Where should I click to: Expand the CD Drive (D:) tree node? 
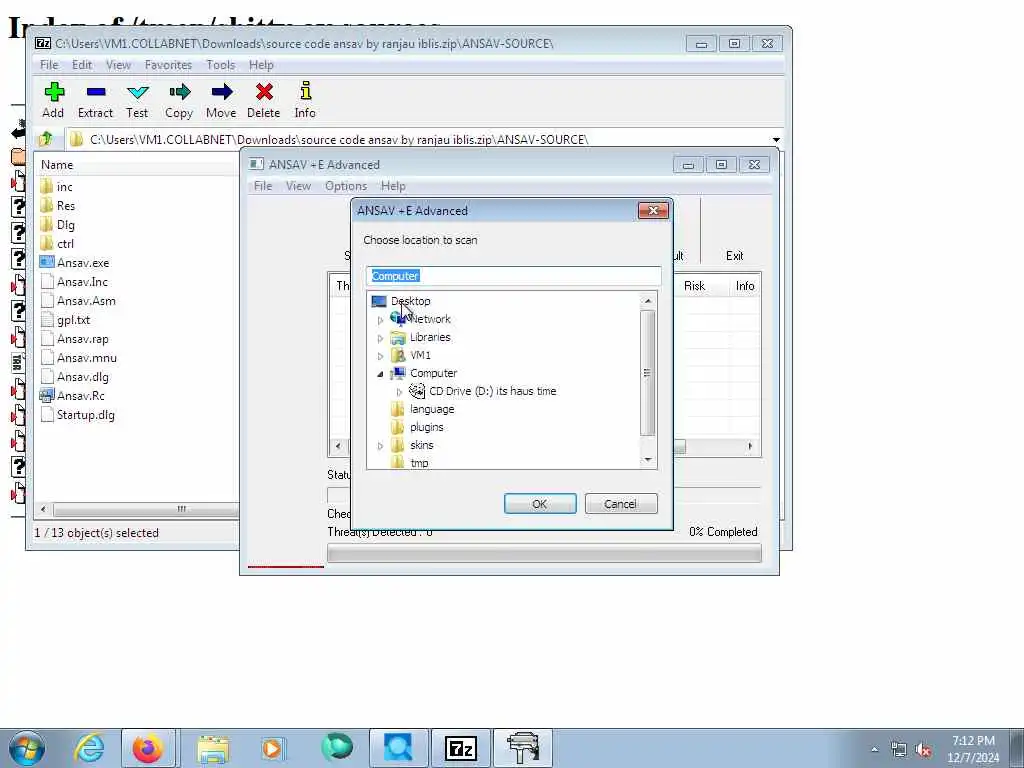[399, 392]
